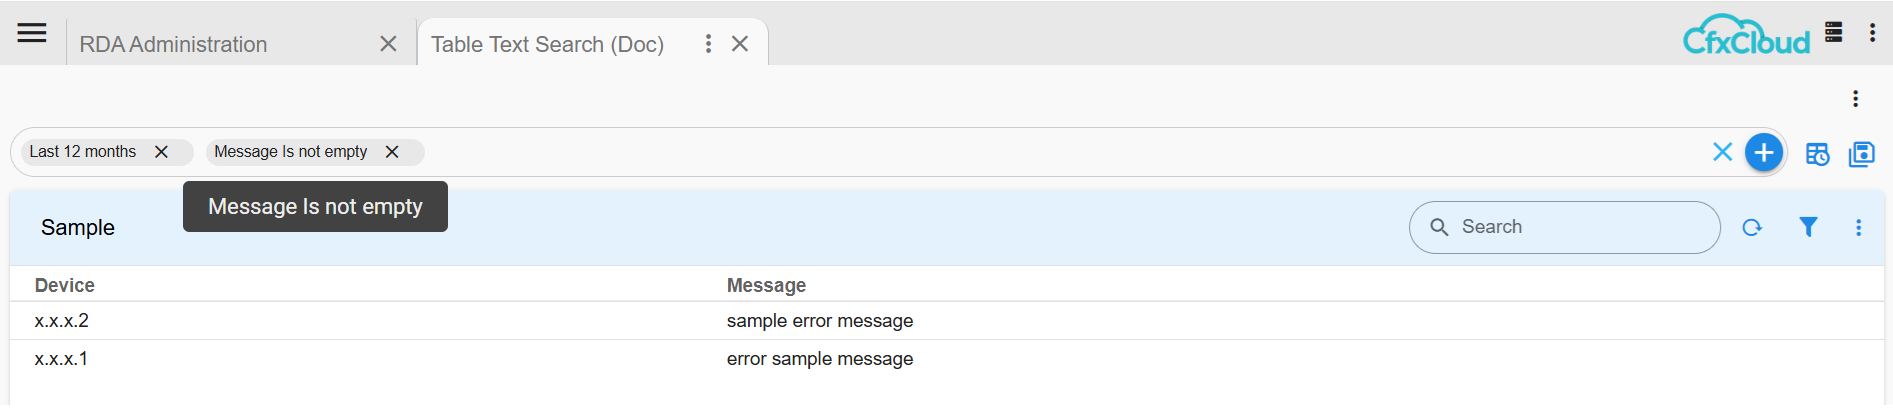
Task: Close the Table Text Search (Doc) tab
Action: [740, 44]
